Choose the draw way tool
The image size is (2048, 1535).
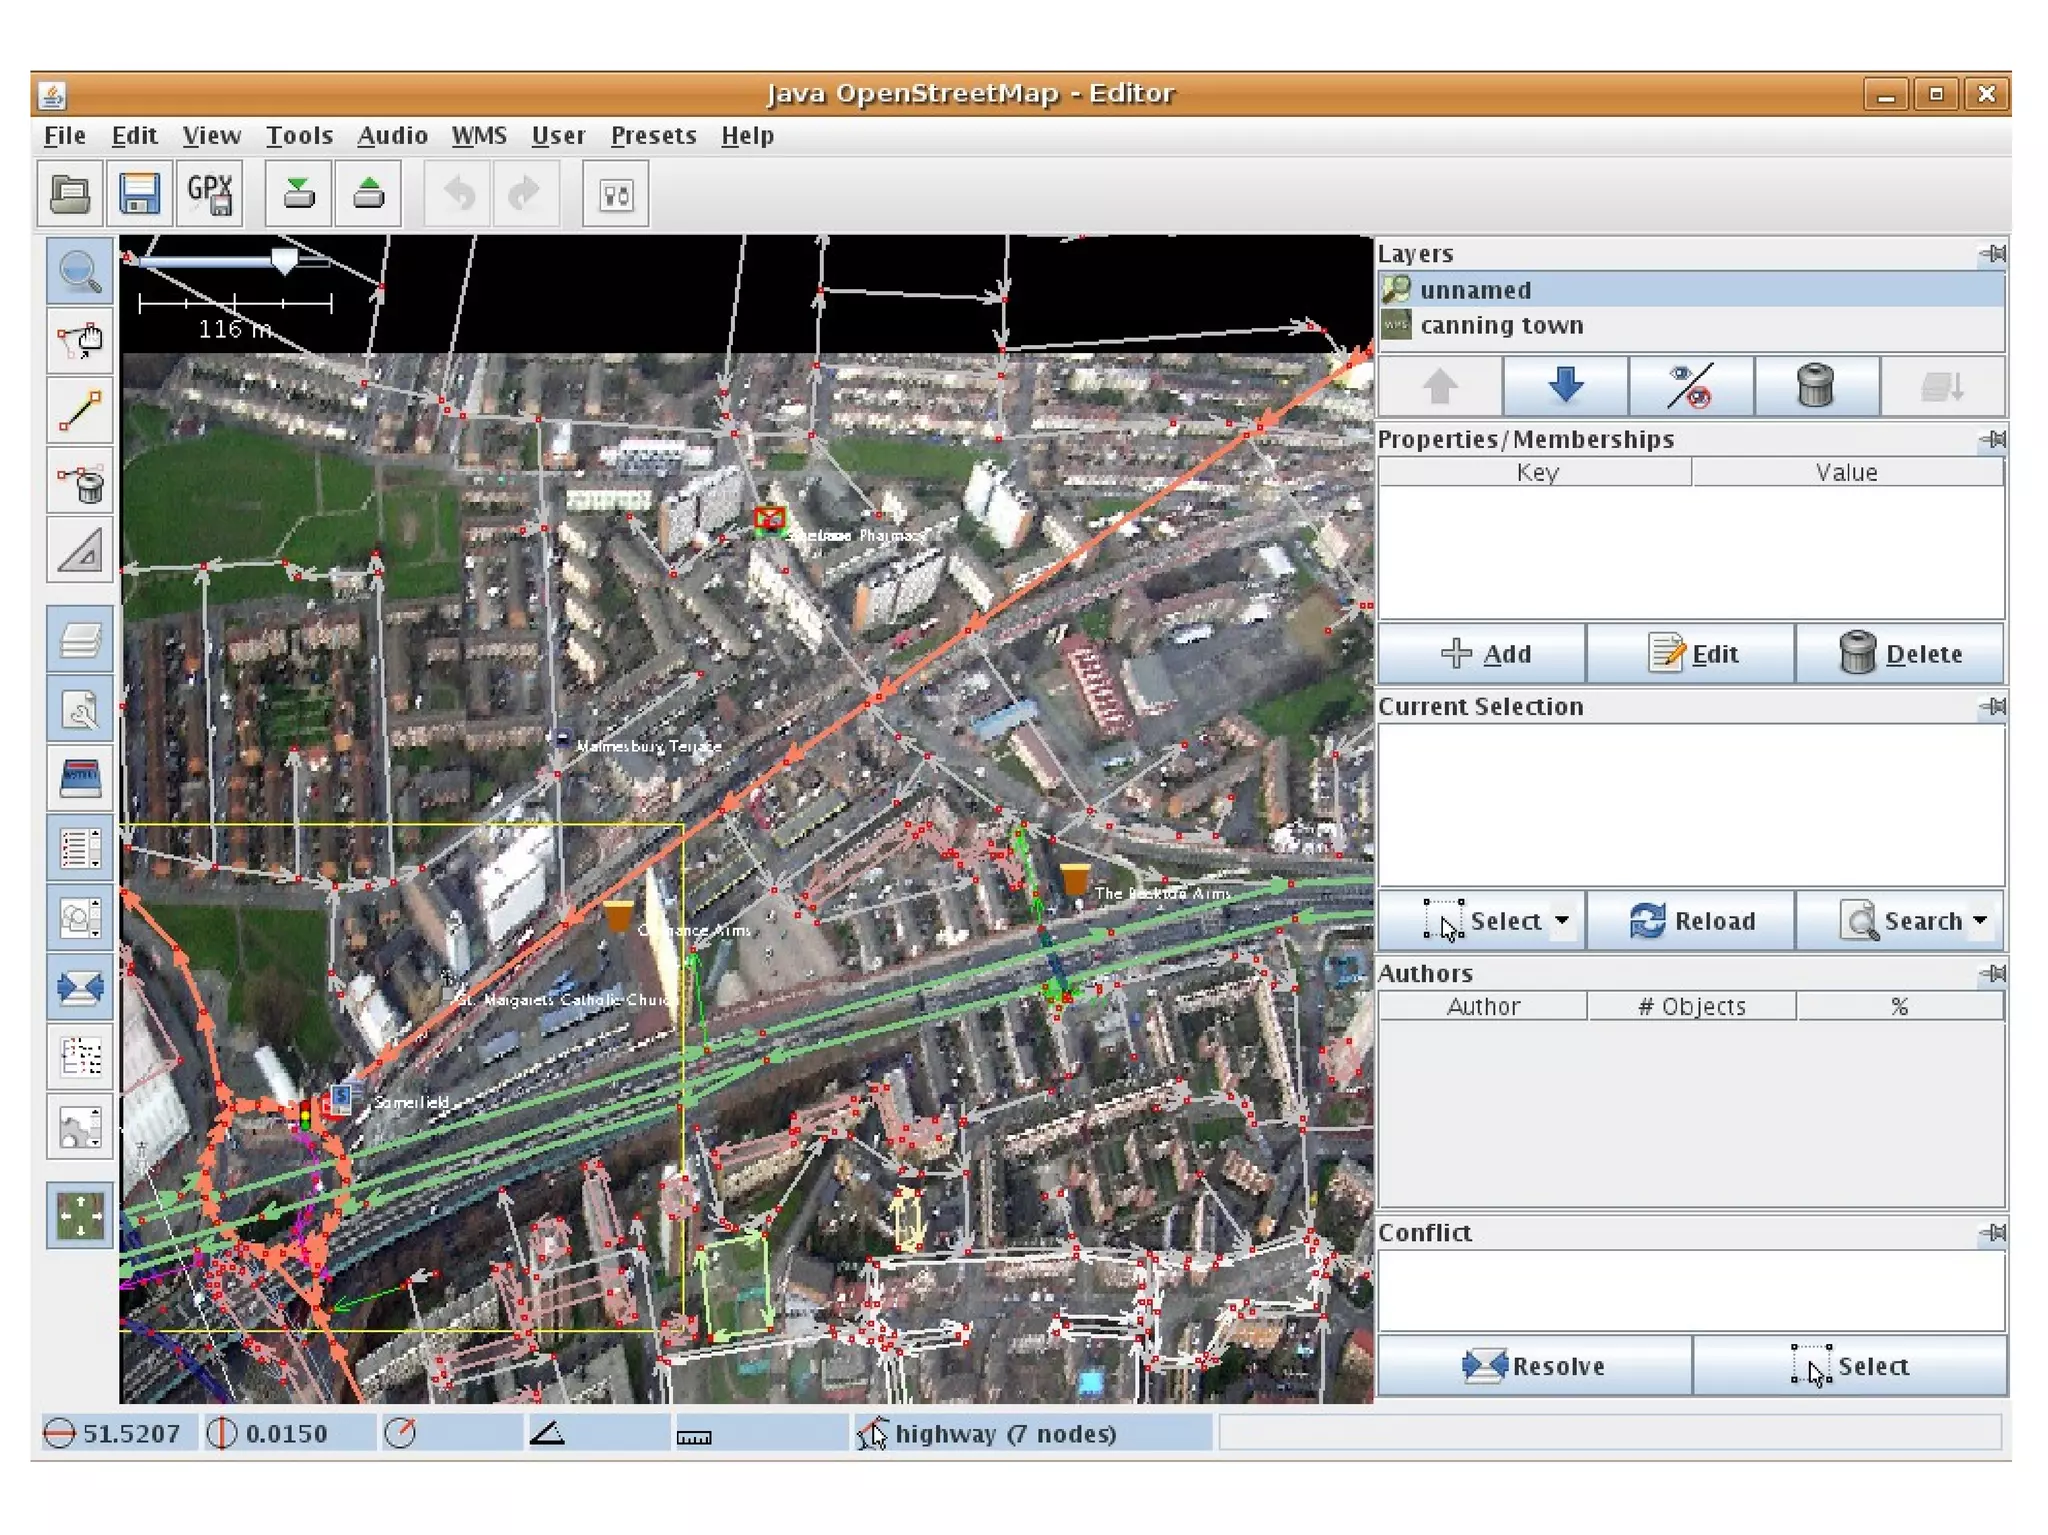(79, 411)
